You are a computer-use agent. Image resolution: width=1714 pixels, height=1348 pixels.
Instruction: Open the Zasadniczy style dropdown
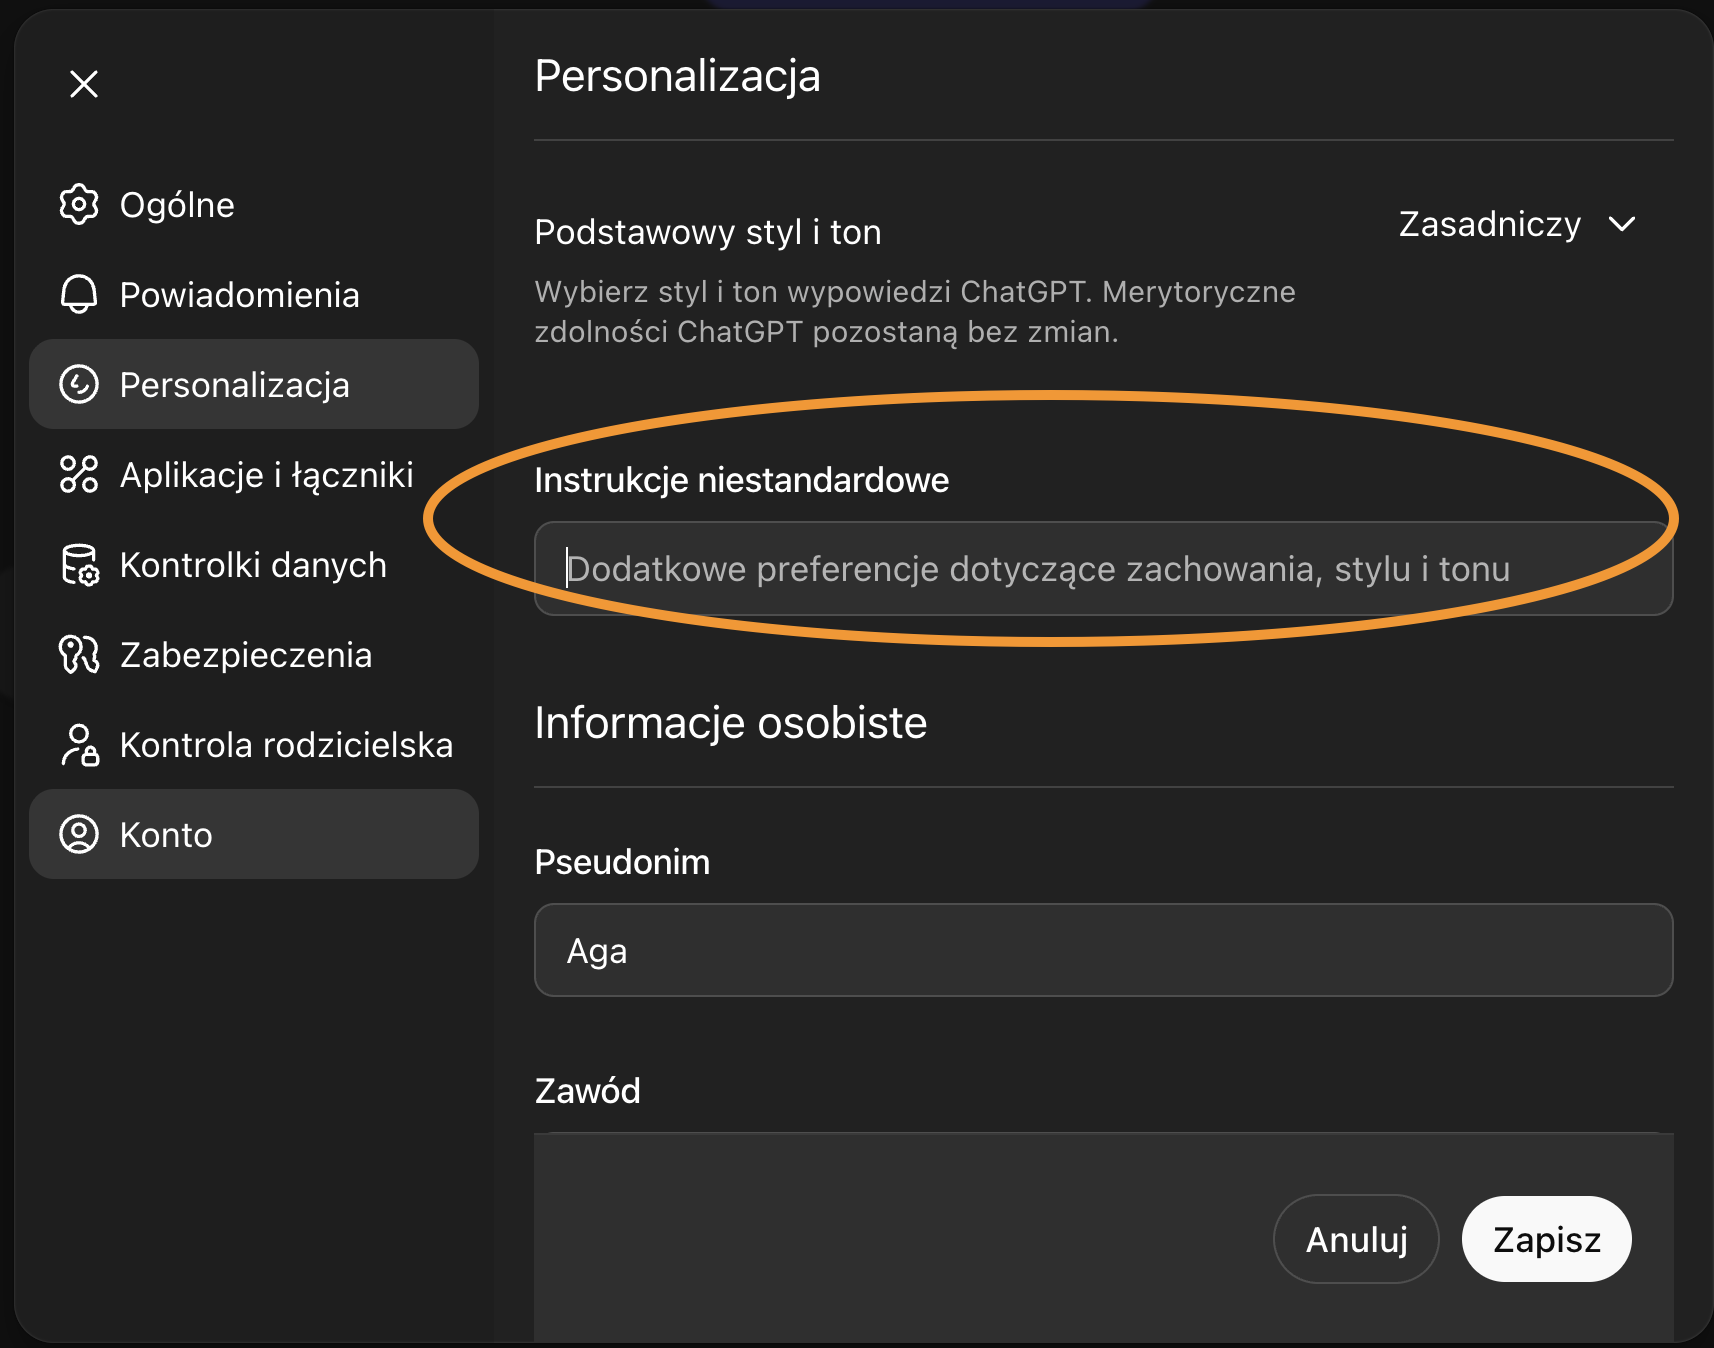pyautogui.click(x=1491, y=224)
